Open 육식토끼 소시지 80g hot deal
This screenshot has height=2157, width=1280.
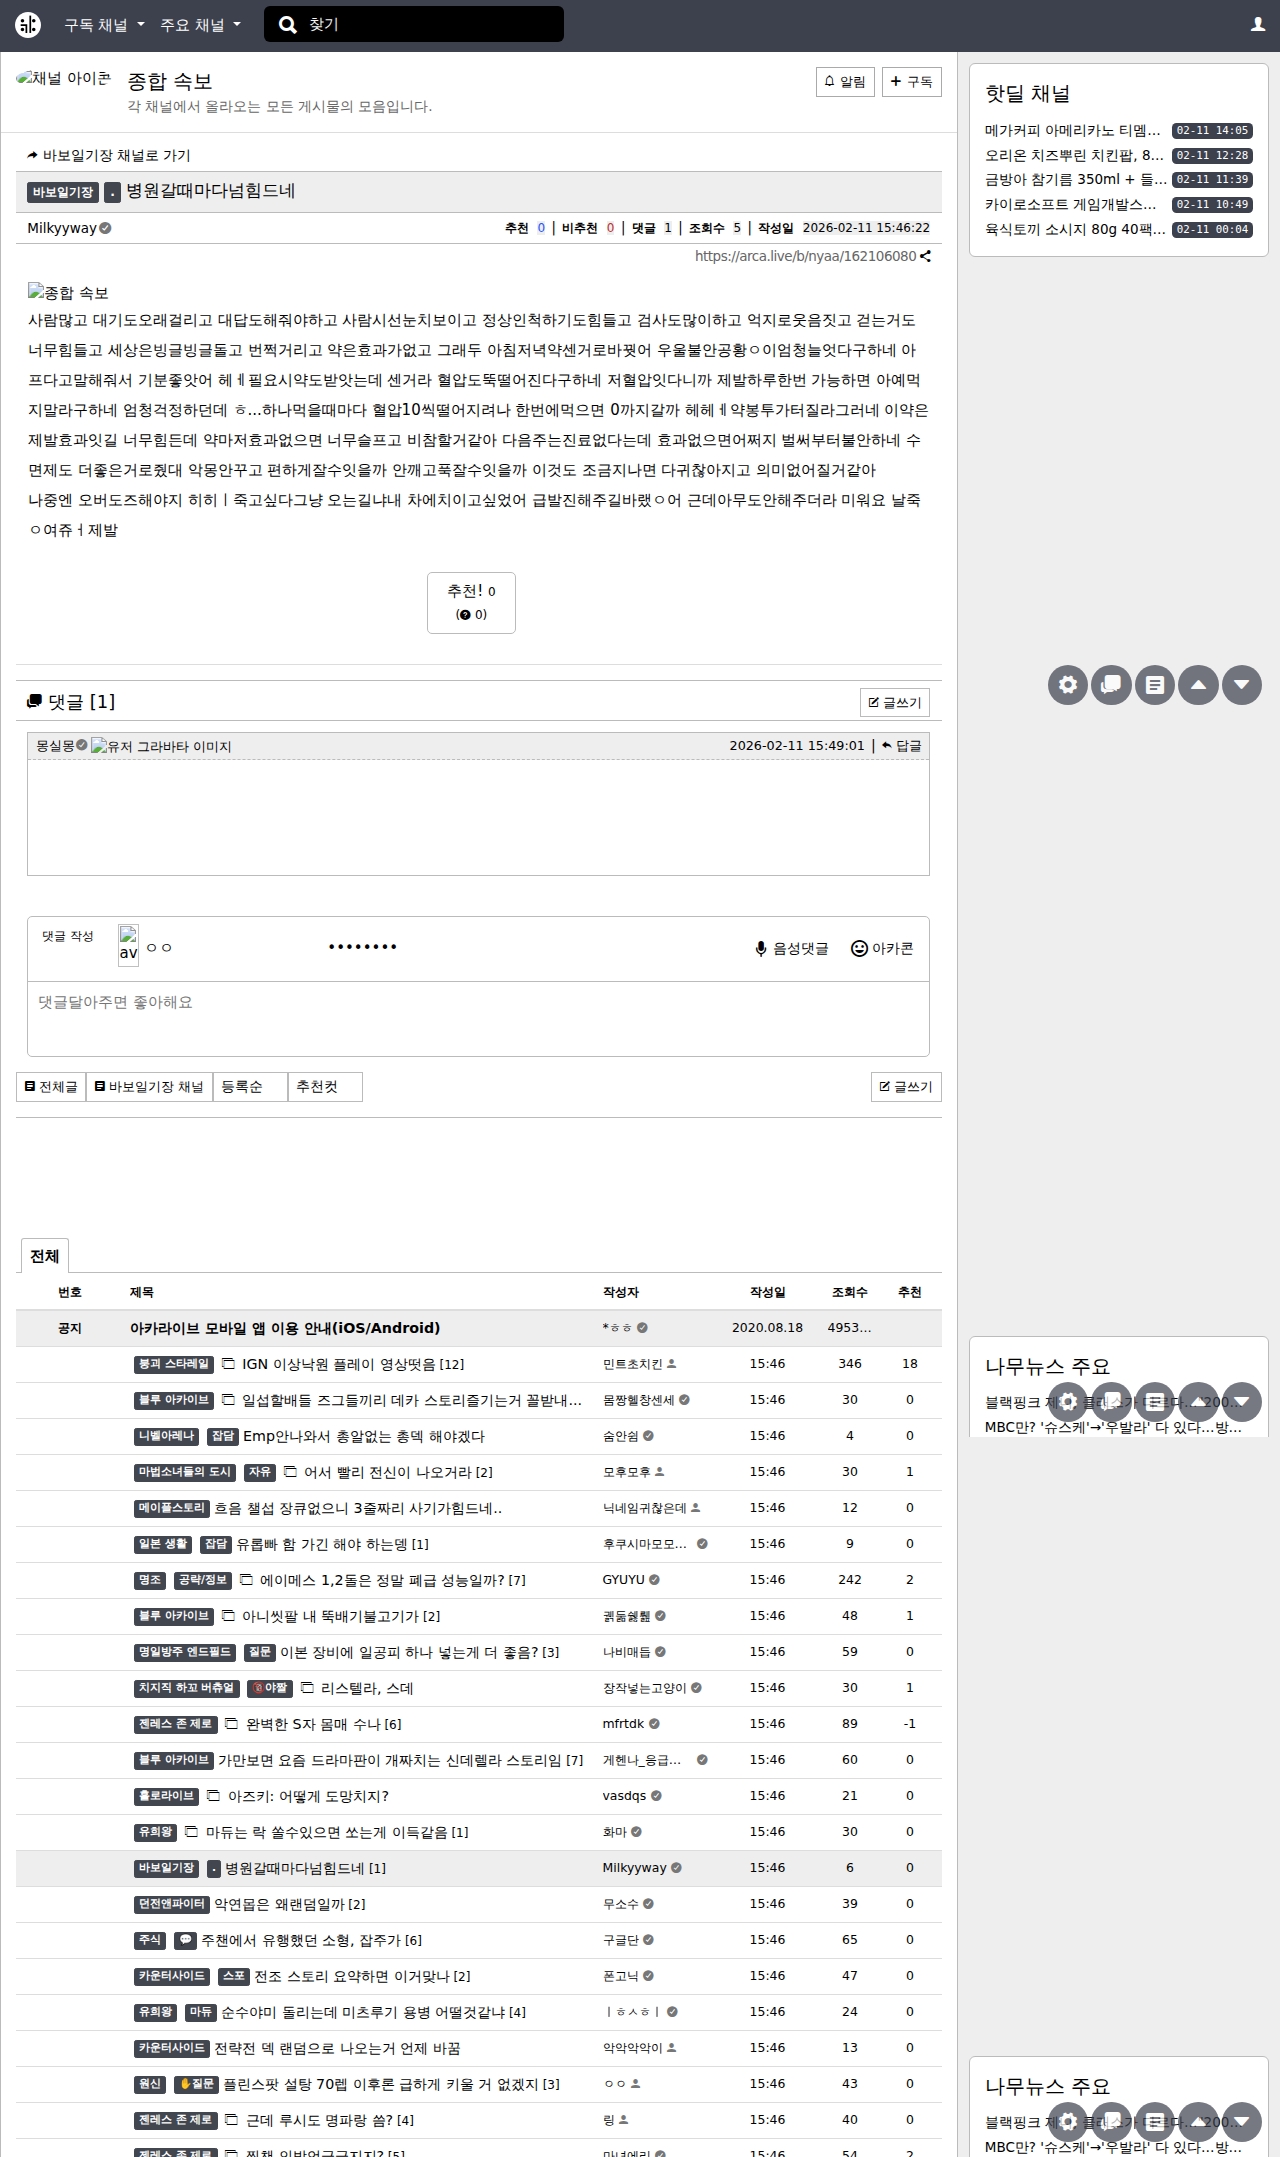1075,230
